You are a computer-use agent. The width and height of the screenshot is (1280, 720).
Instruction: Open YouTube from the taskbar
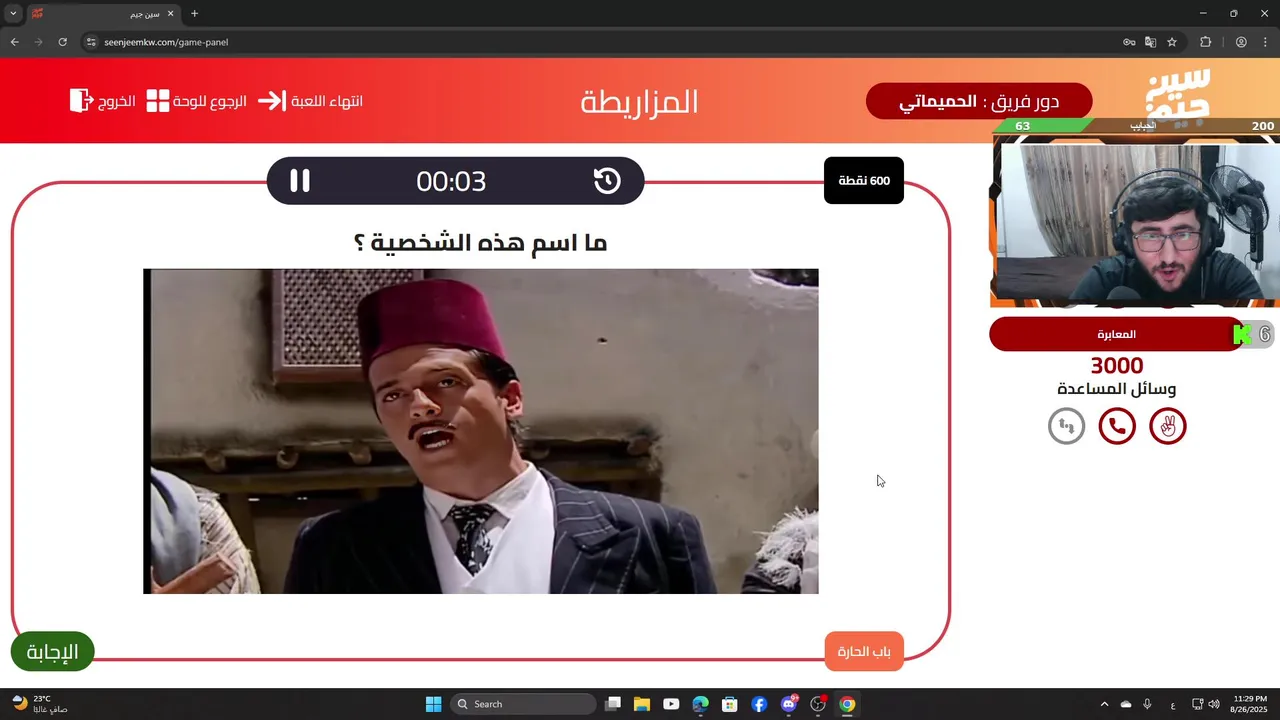tap(671, 704)
